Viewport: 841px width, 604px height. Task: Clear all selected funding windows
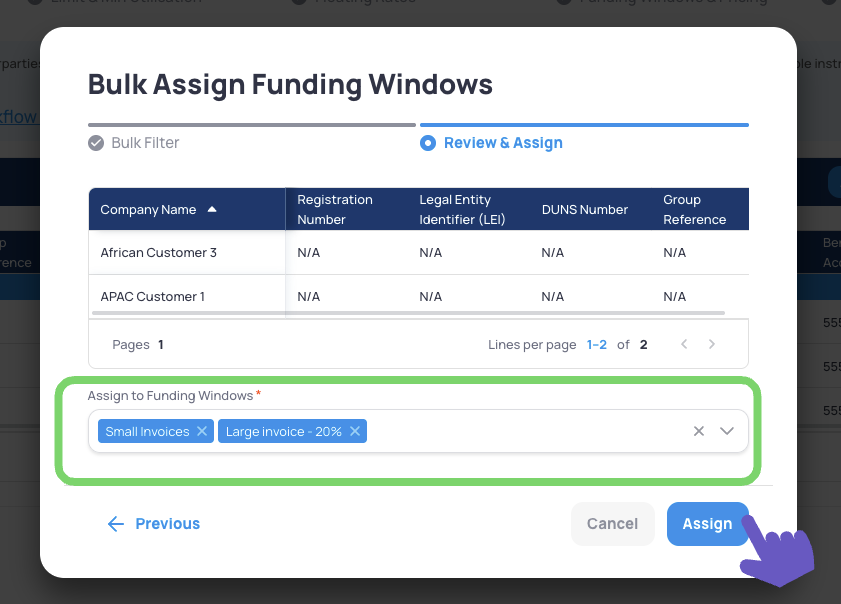(699, 431)
